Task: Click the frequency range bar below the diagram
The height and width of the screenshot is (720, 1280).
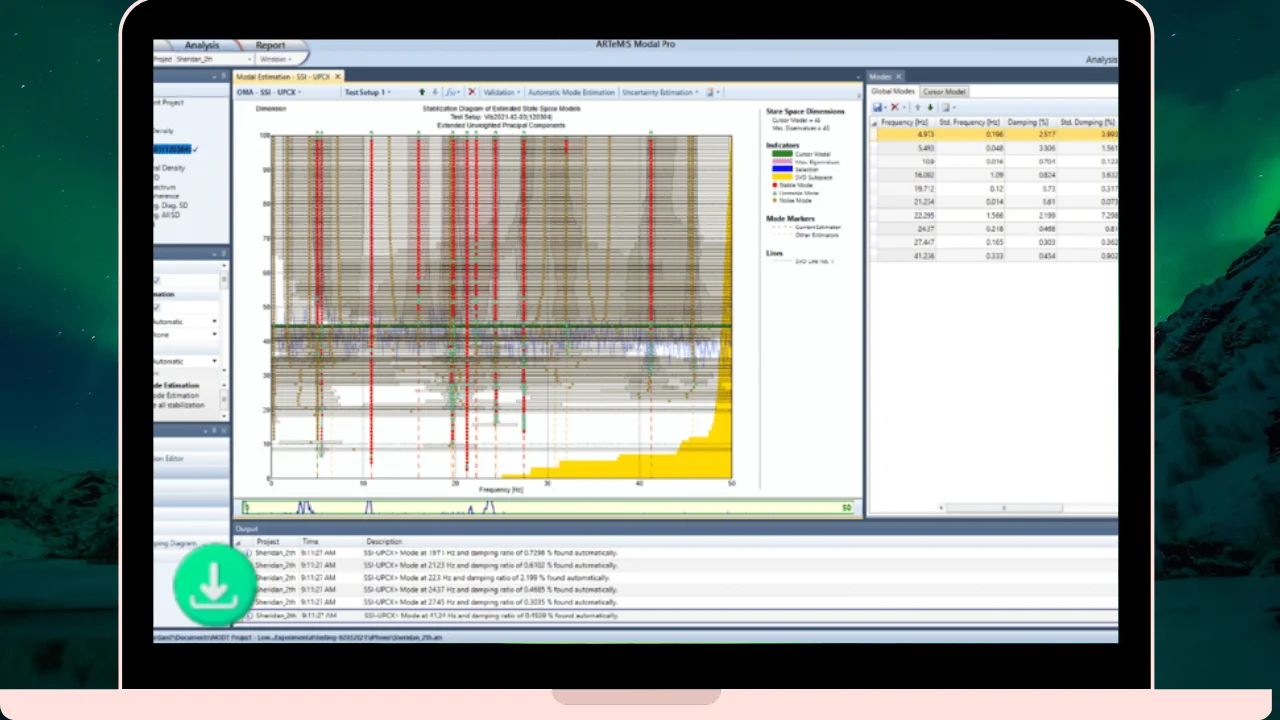Action: pyautogui.click(x=546, y=508)
